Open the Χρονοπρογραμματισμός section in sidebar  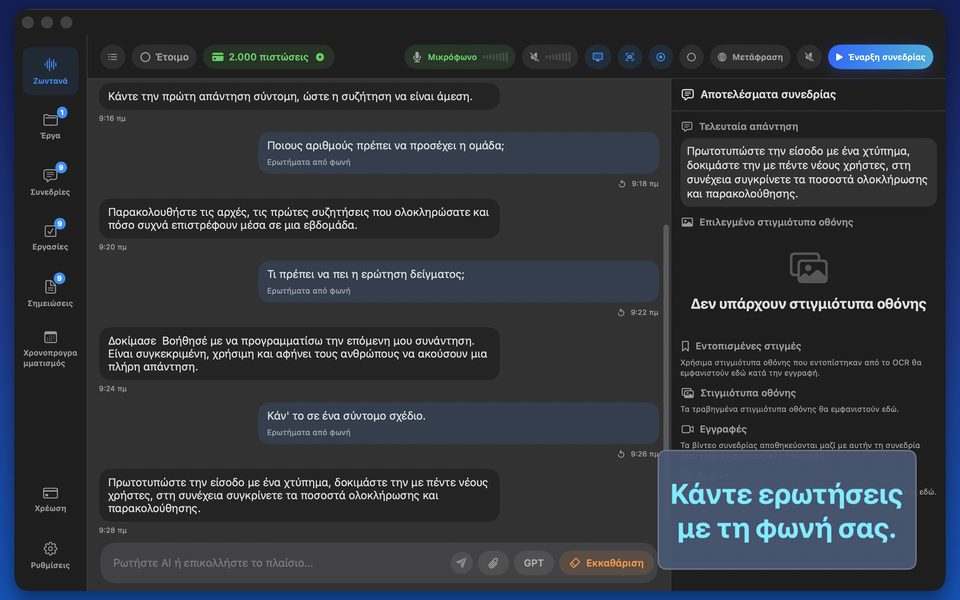pos(50,349)
